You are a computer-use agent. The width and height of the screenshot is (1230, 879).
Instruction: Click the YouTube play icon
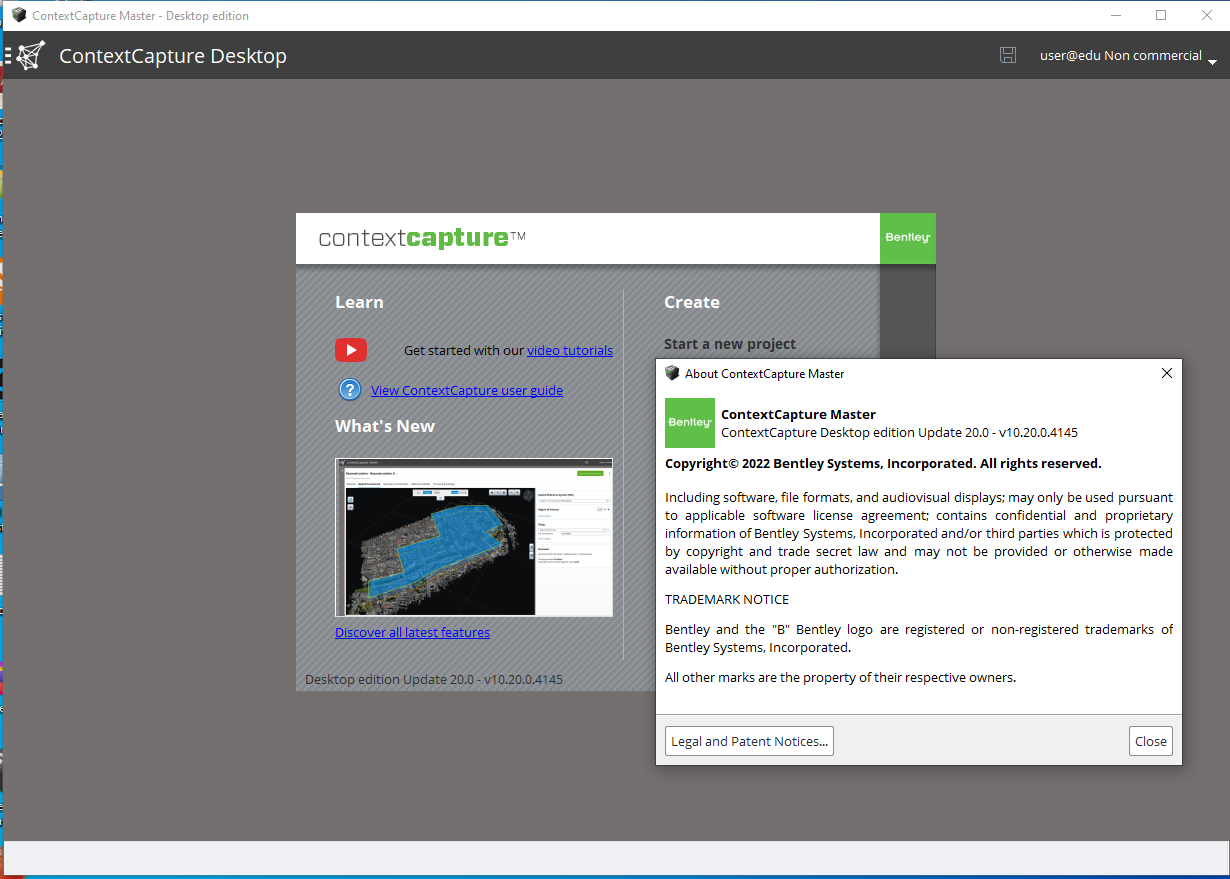351,350
